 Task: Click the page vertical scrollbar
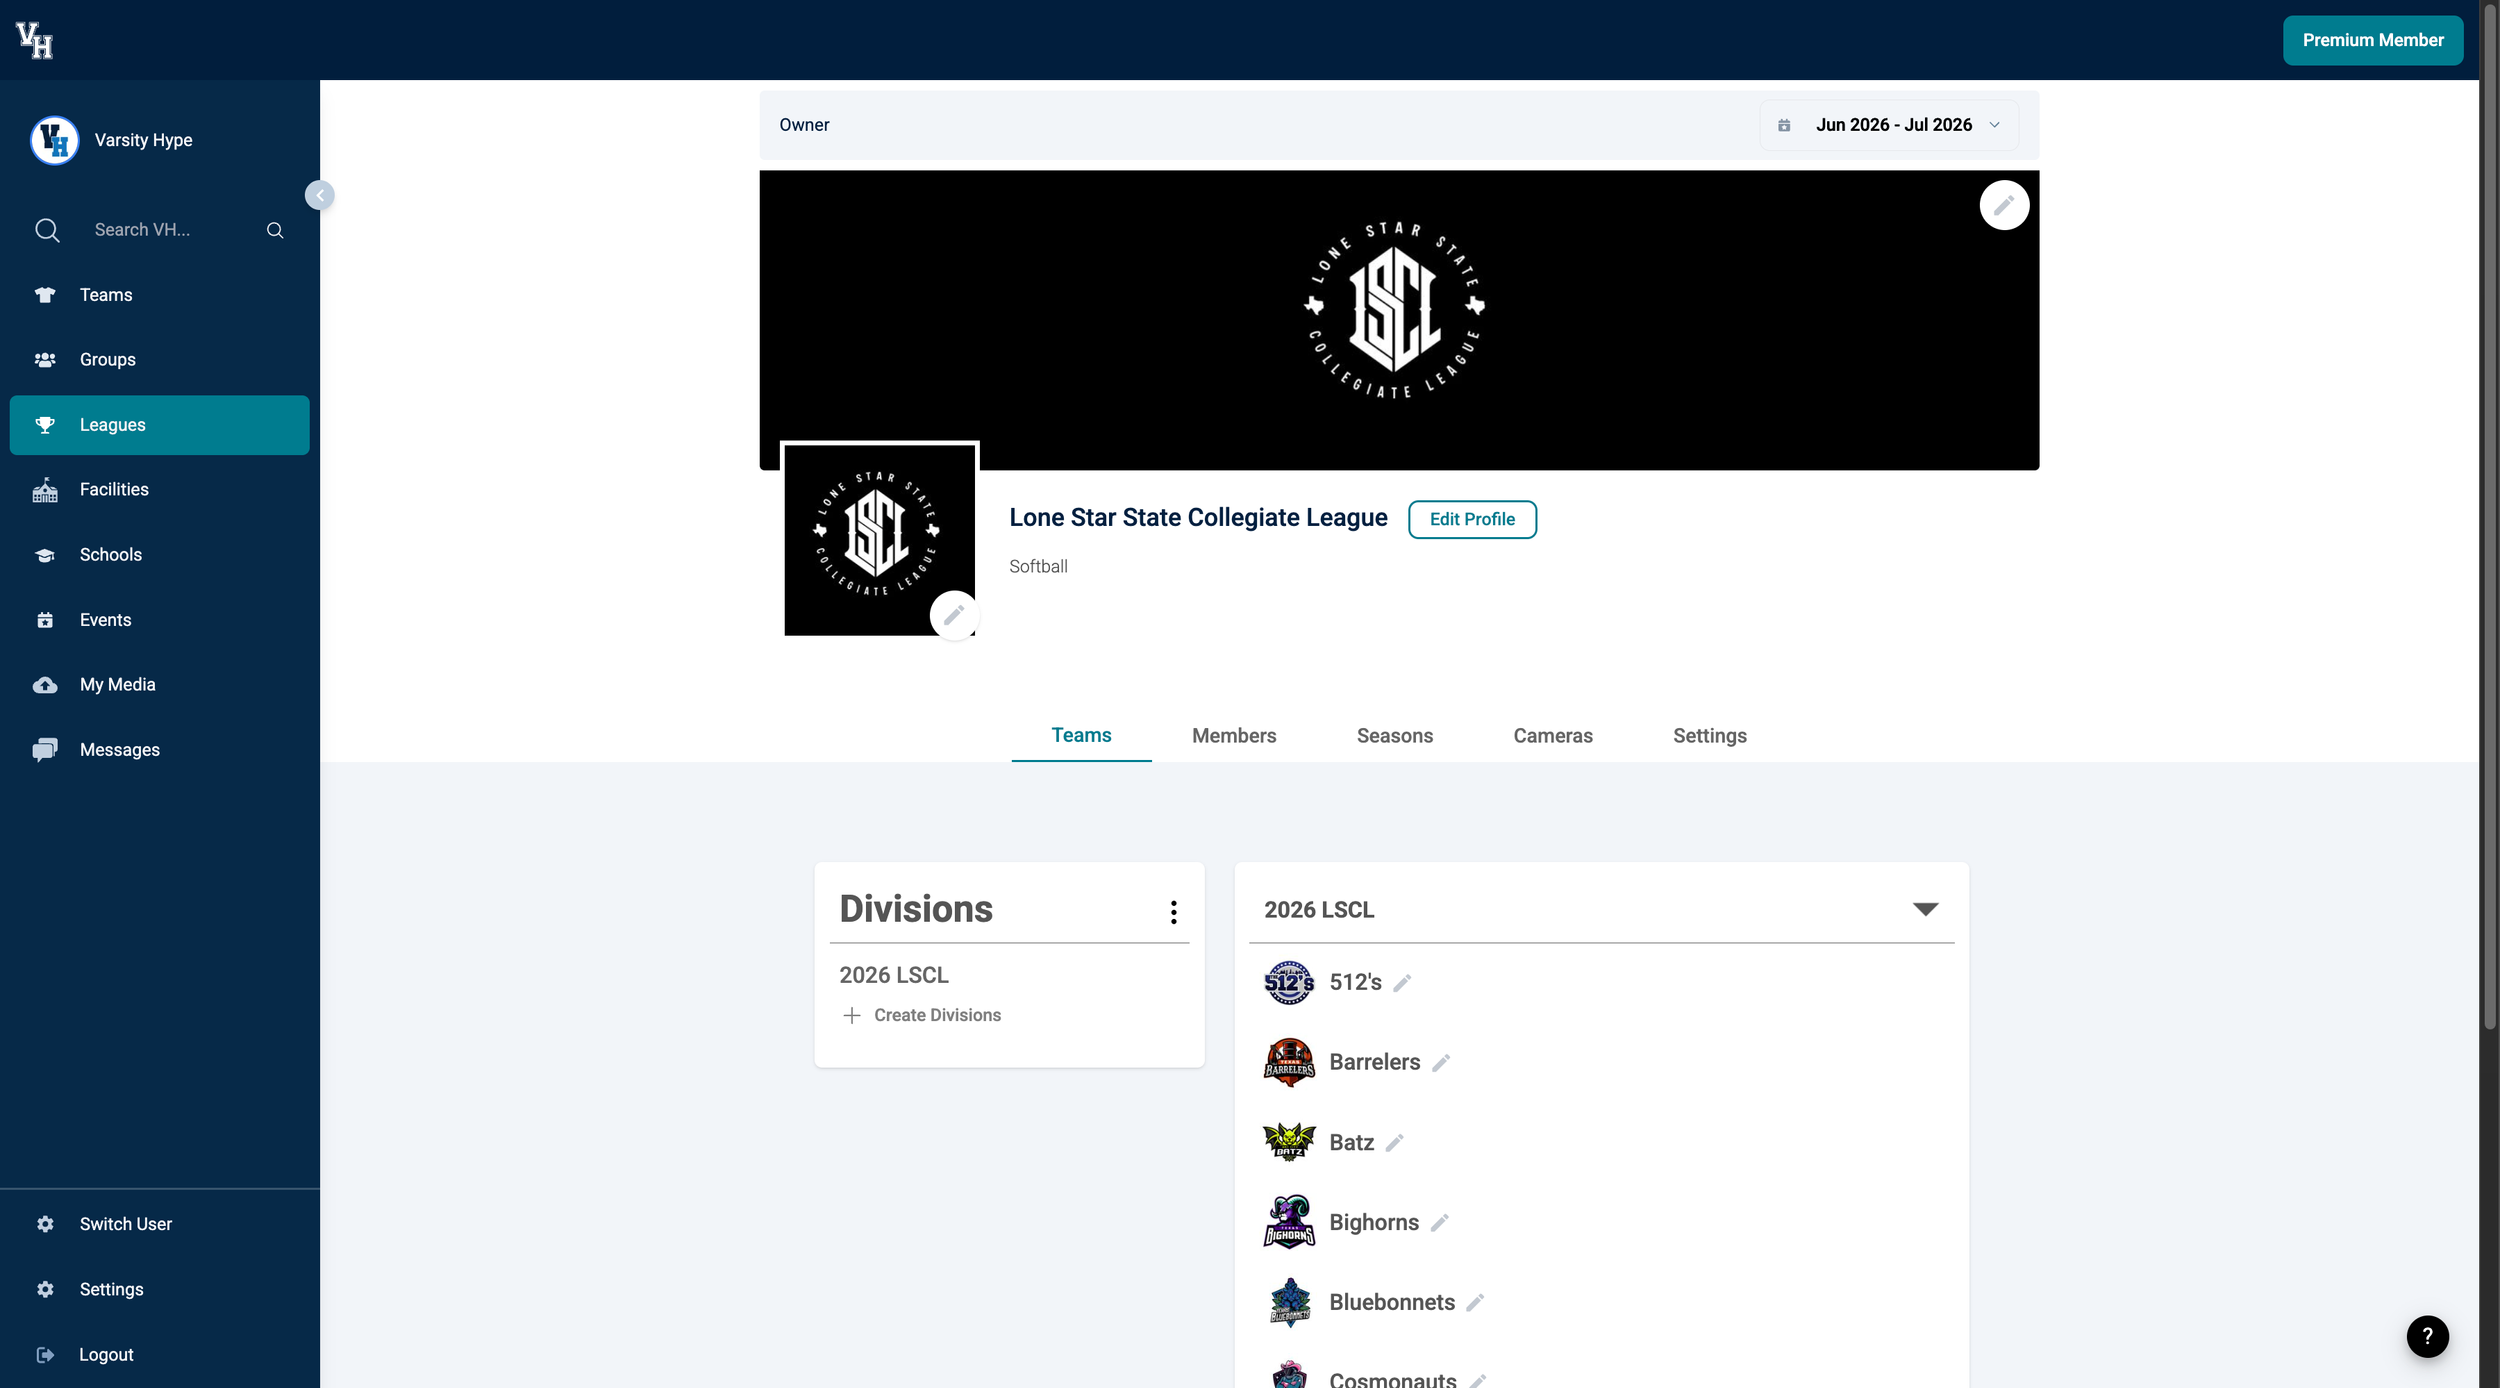[x=2489, y=515]
